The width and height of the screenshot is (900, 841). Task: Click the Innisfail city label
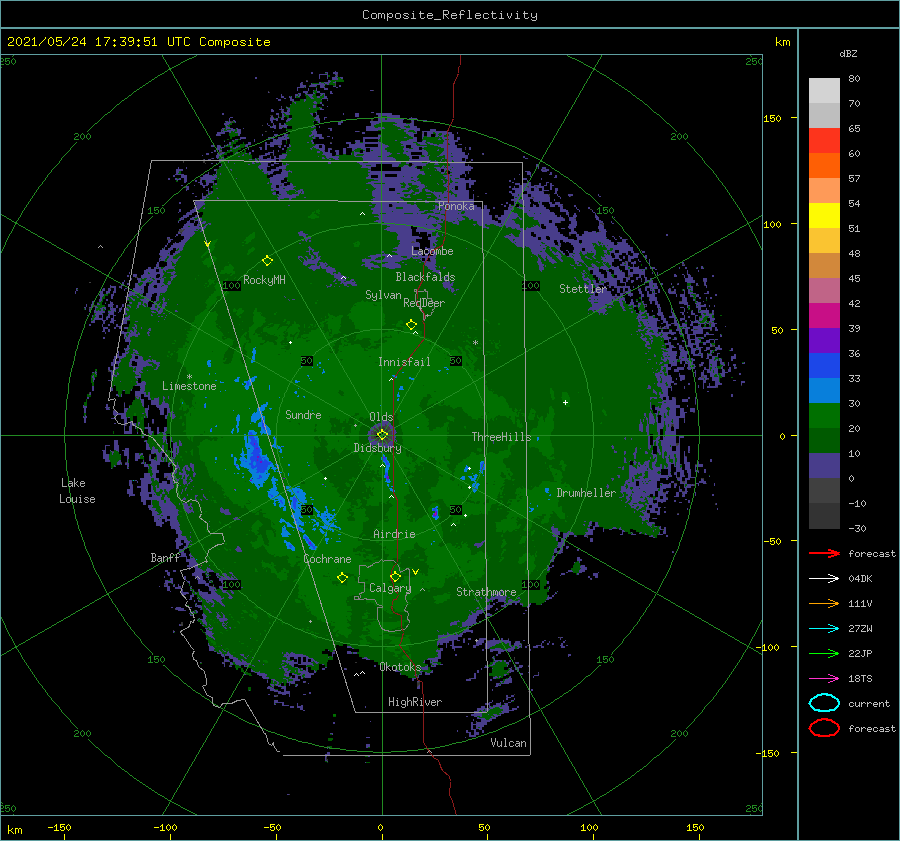click(404, 362)
